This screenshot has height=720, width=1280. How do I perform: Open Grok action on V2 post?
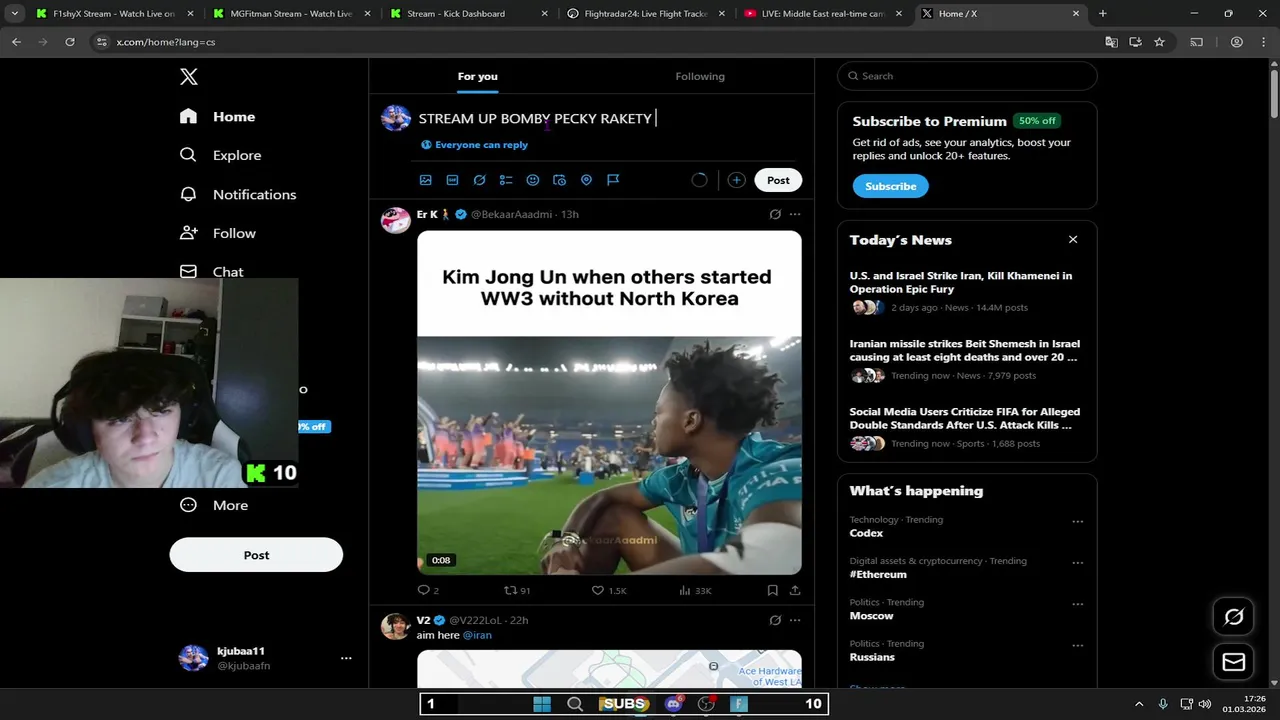[775, 620]
